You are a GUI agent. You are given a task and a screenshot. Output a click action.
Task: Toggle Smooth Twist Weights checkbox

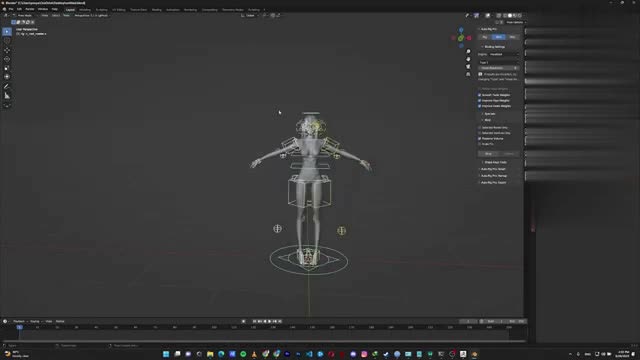pyautogui.click(x=480, y=95)
